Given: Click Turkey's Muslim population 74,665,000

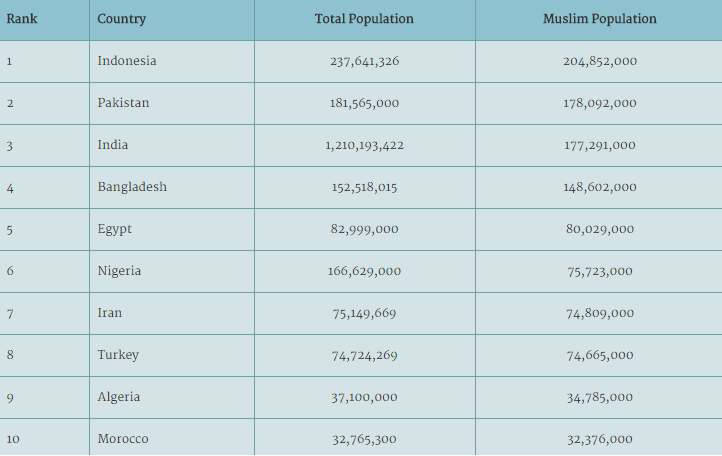Looking at the screenshot, I should coord(600,356).
